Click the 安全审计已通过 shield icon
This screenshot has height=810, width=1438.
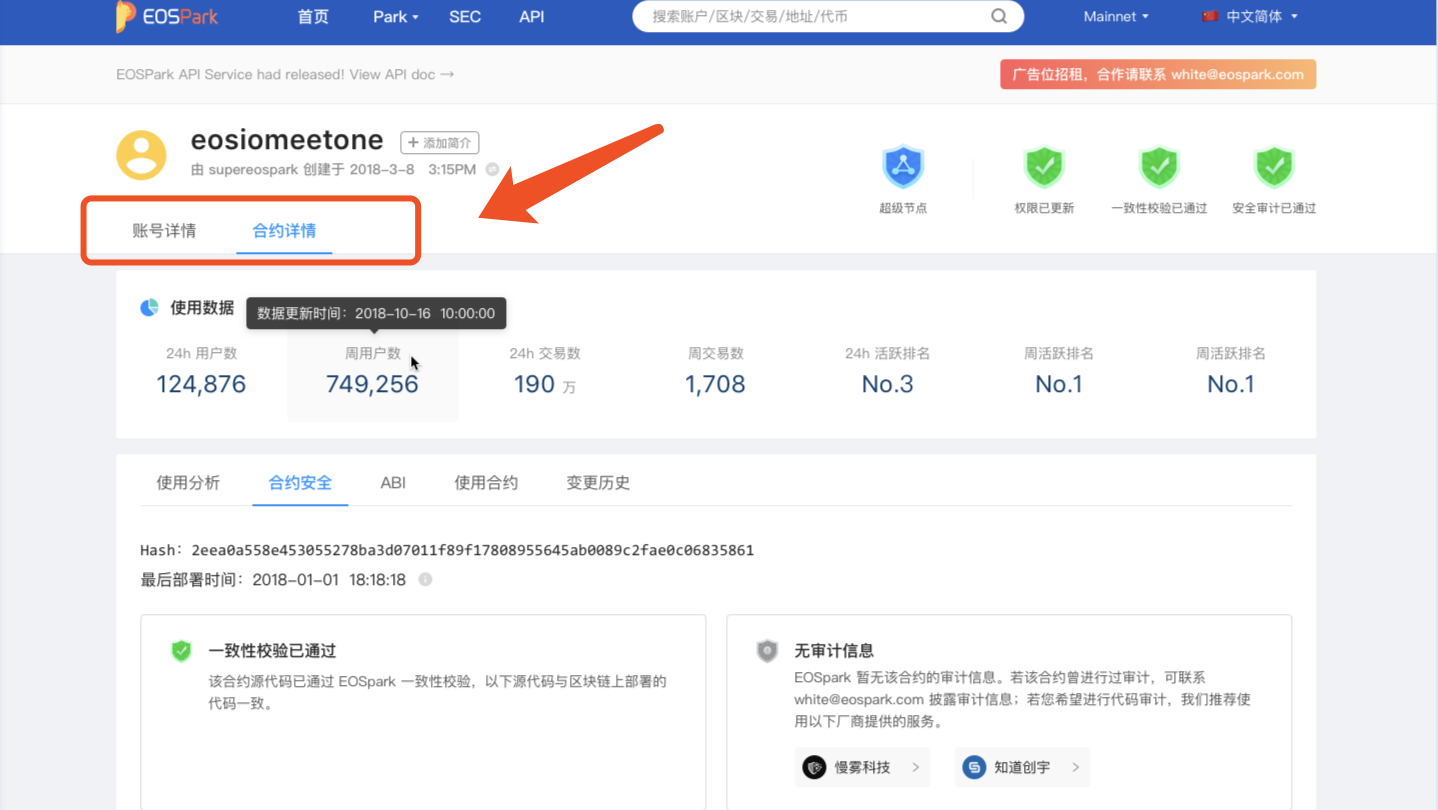click(x=1274, y=167)
